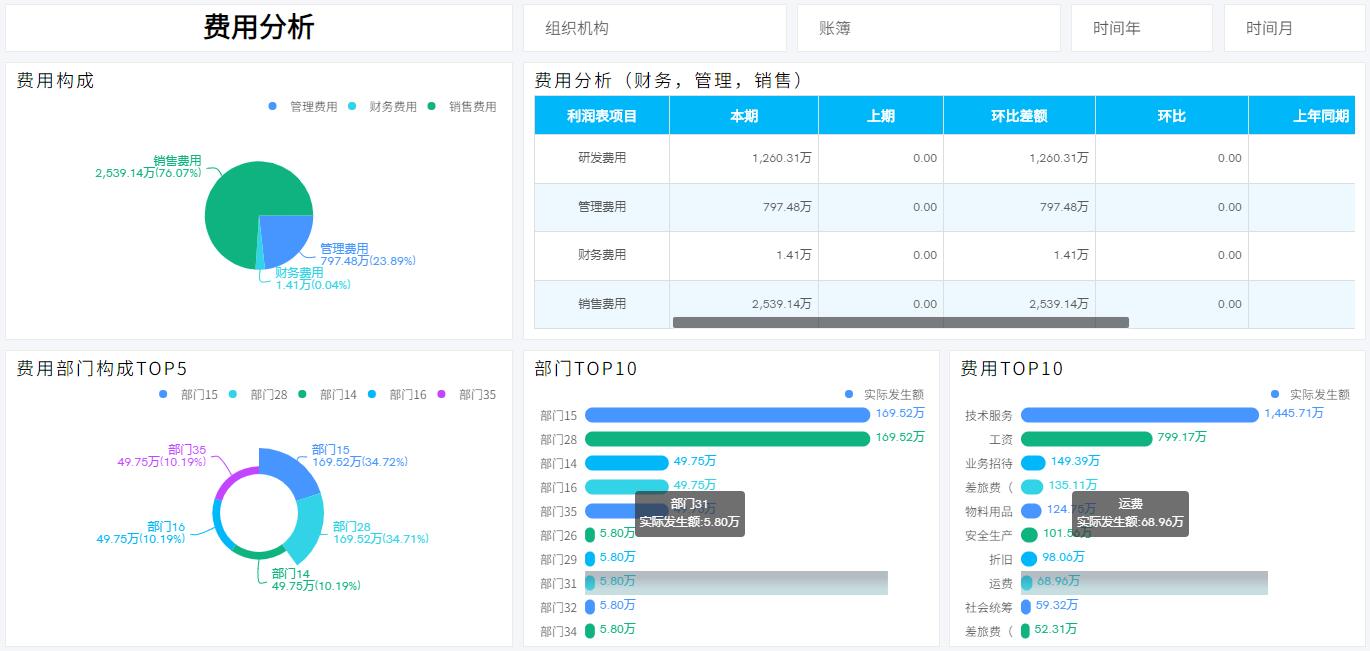Open the 时间月 filter selector
The width and height of the screenshot is (1370, 651).
[1294, 28]
